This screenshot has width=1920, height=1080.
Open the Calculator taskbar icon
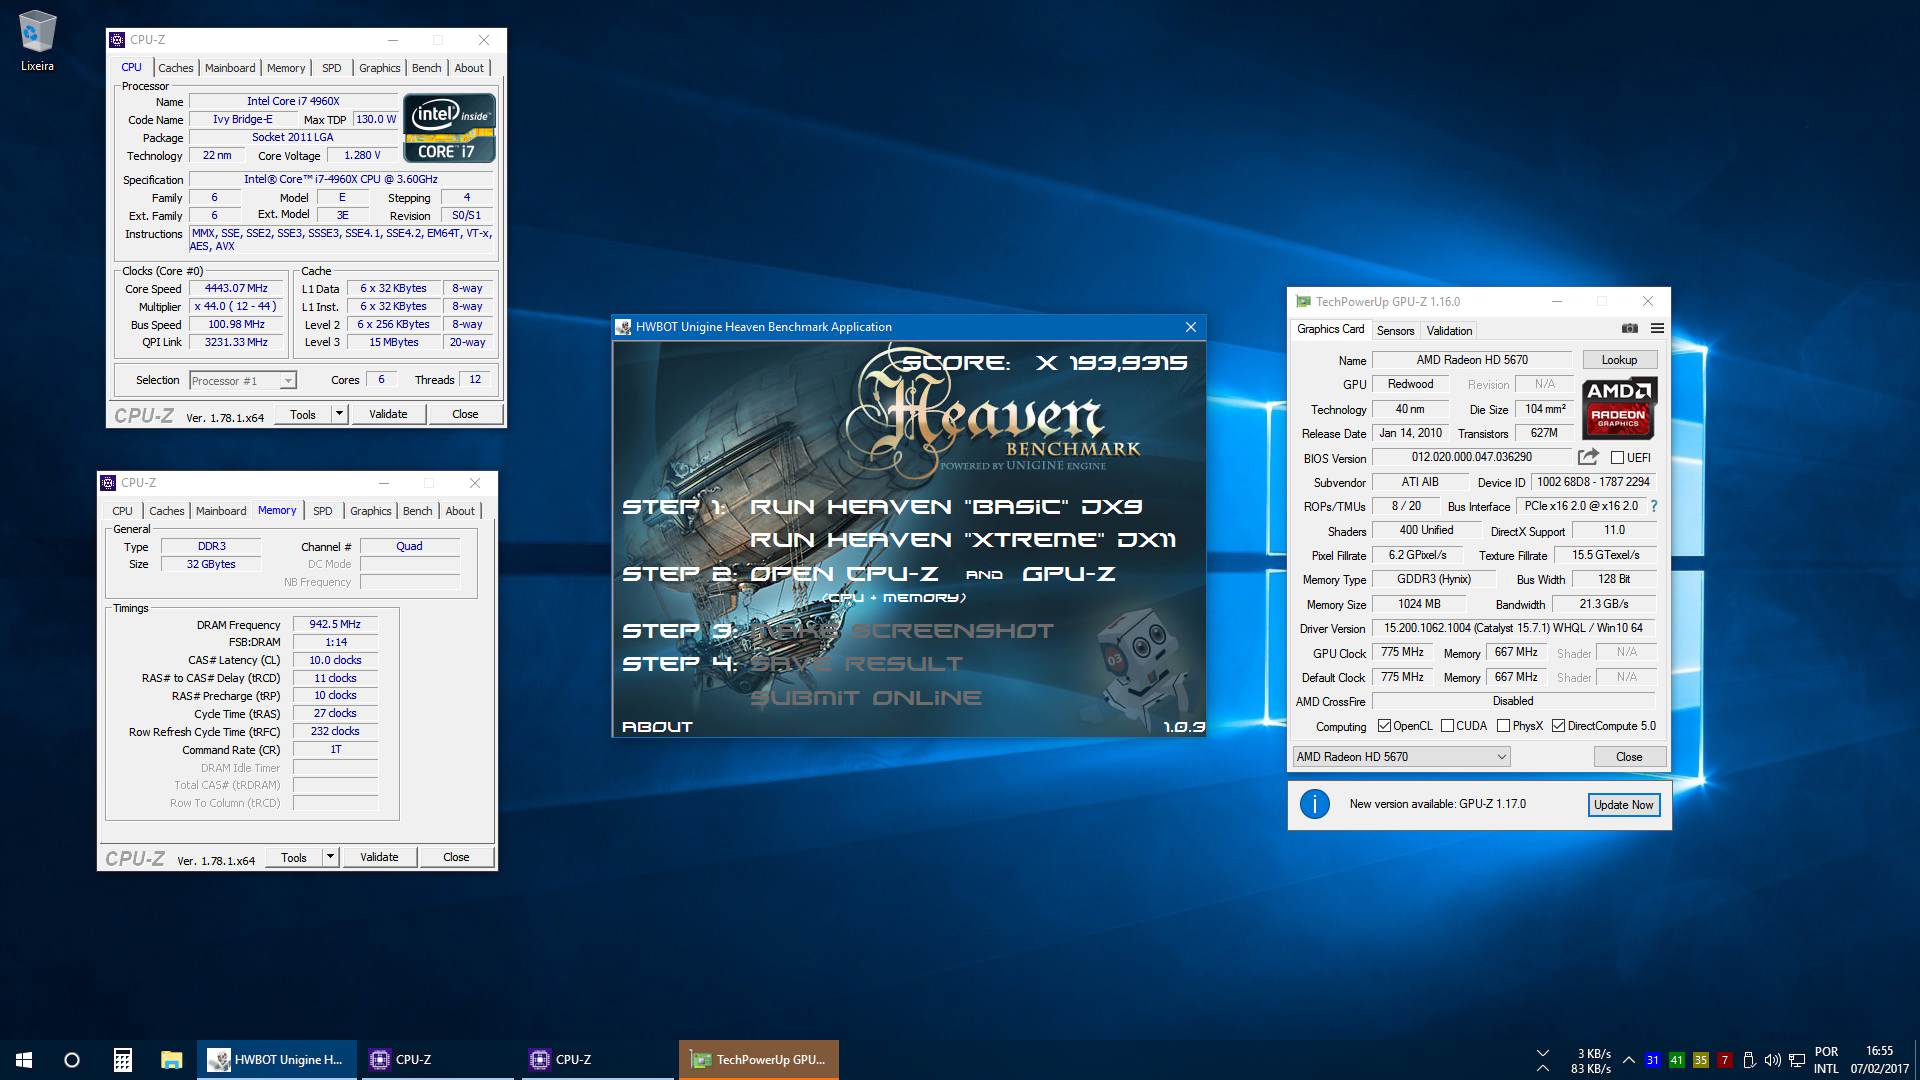click(x=122, y=1060)
